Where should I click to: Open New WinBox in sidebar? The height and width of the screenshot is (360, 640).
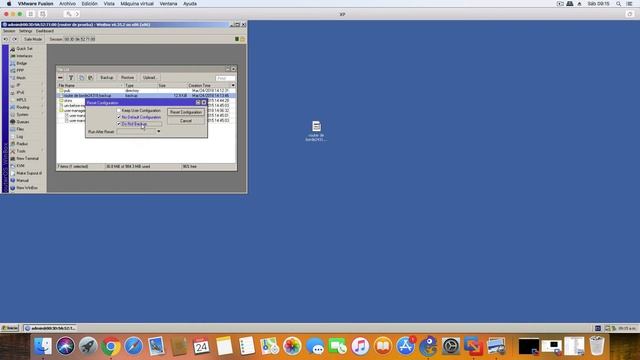[27, 188]
